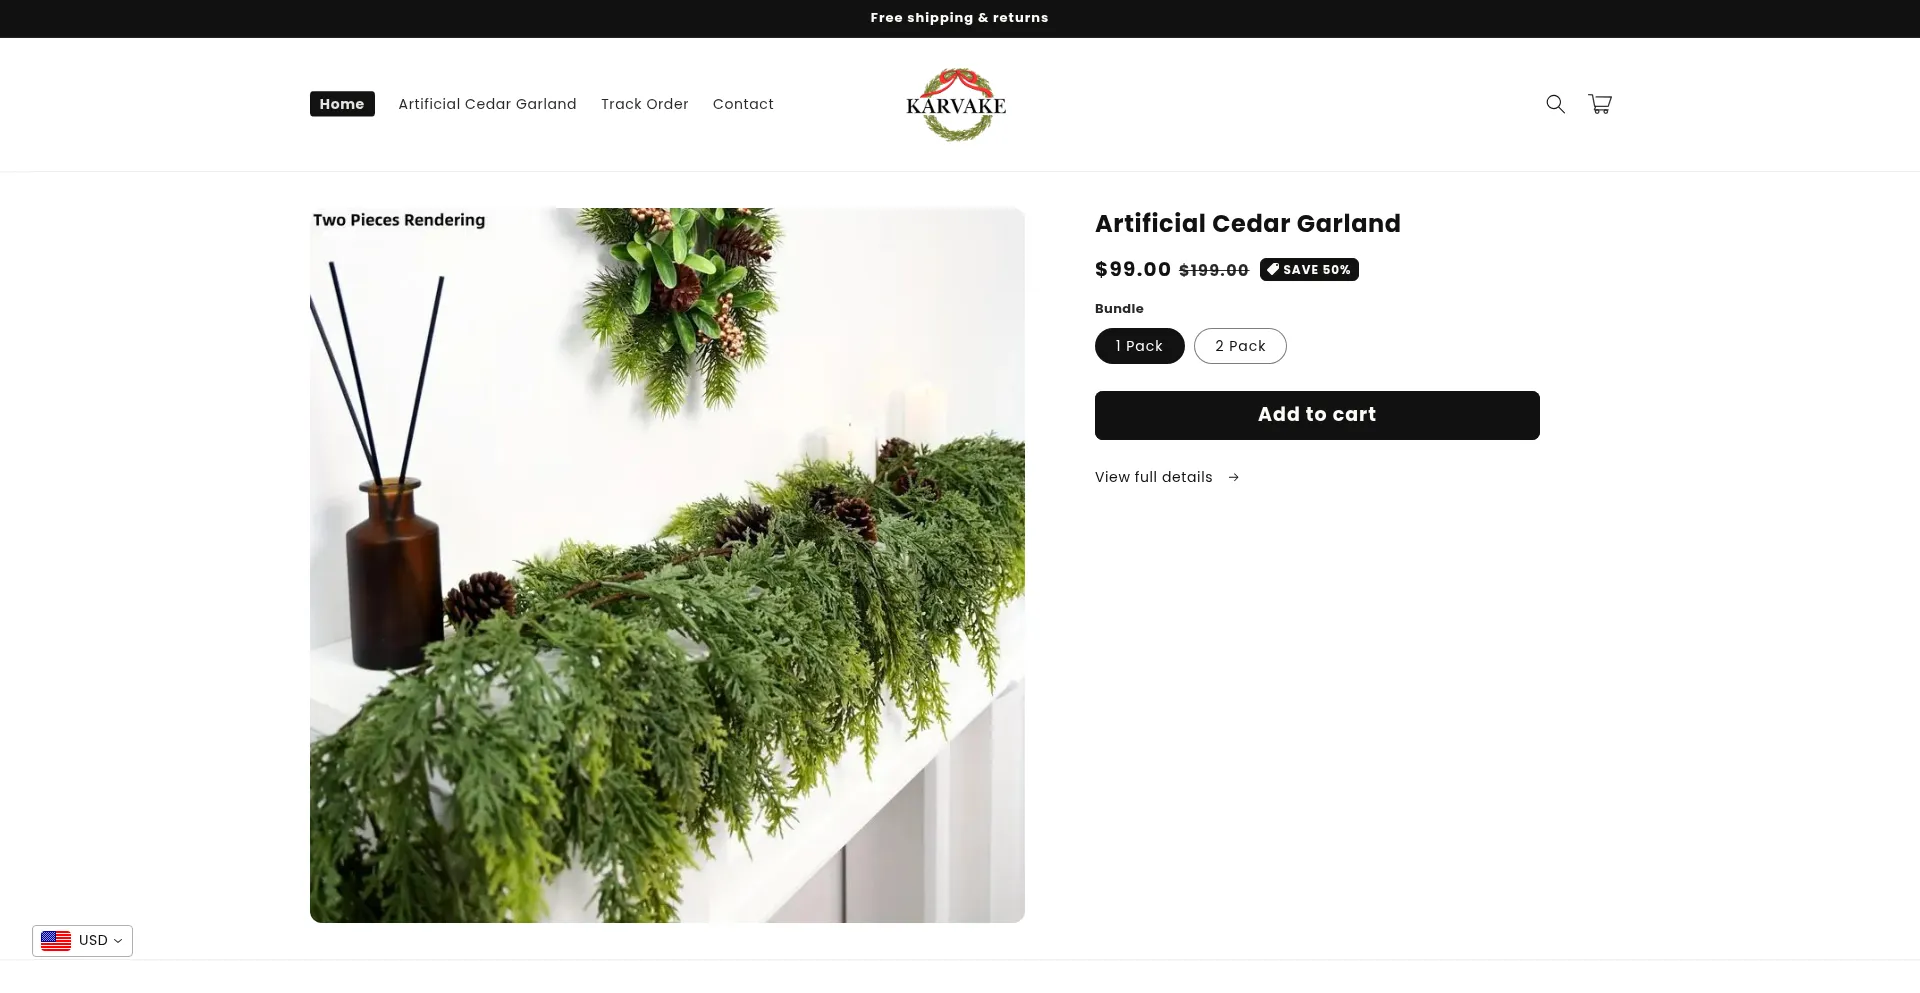This screenshot has height=993, width=1920.
Task: Select the 2 Pack bundle option
Action: 1240,346
